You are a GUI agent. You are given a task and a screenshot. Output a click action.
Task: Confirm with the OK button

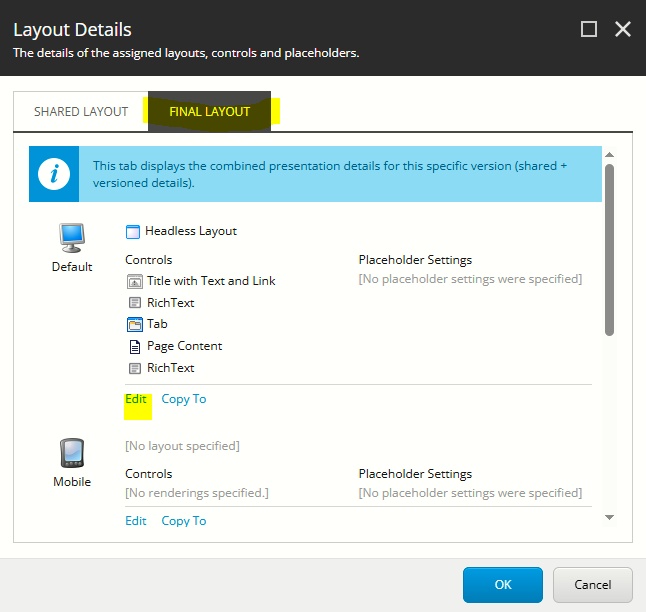[503, 585]
